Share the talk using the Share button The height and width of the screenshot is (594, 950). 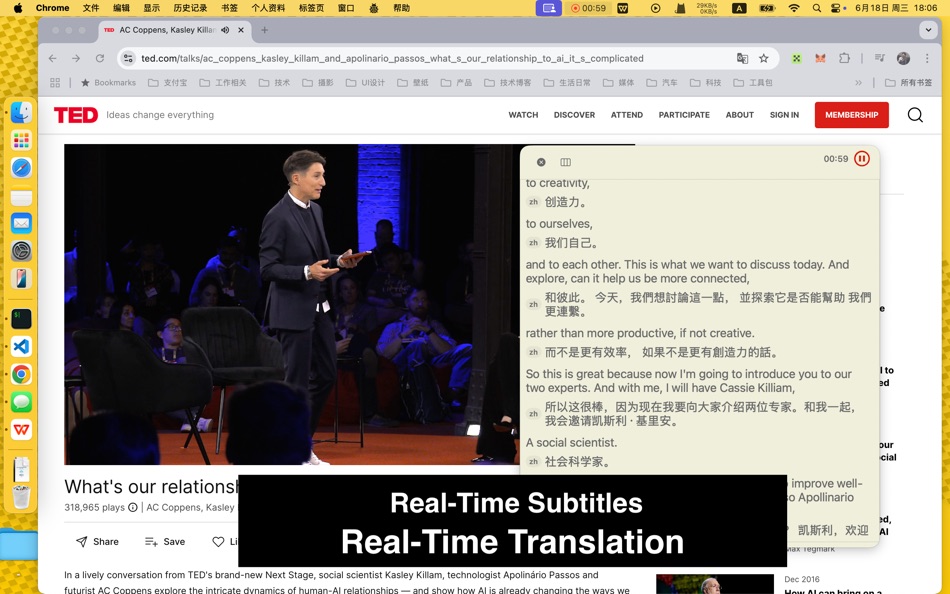click(97, 541)
